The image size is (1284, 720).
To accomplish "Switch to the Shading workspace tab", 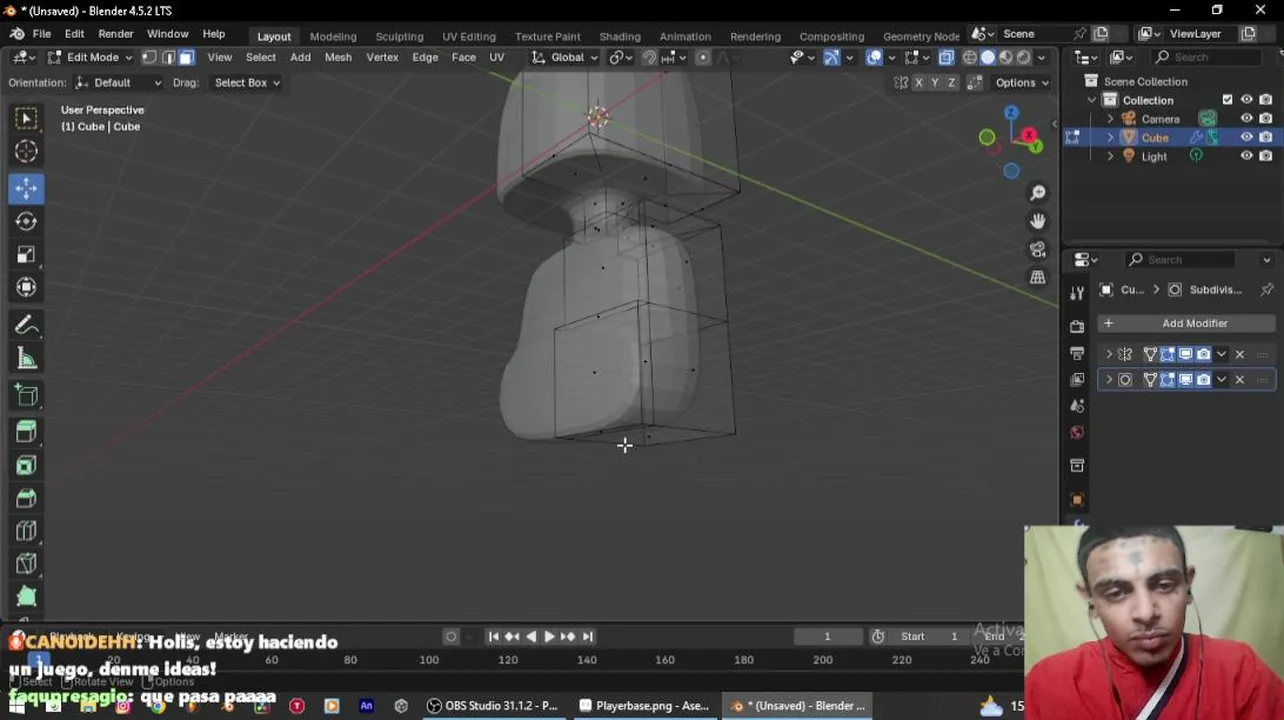I will pos(620,36).
